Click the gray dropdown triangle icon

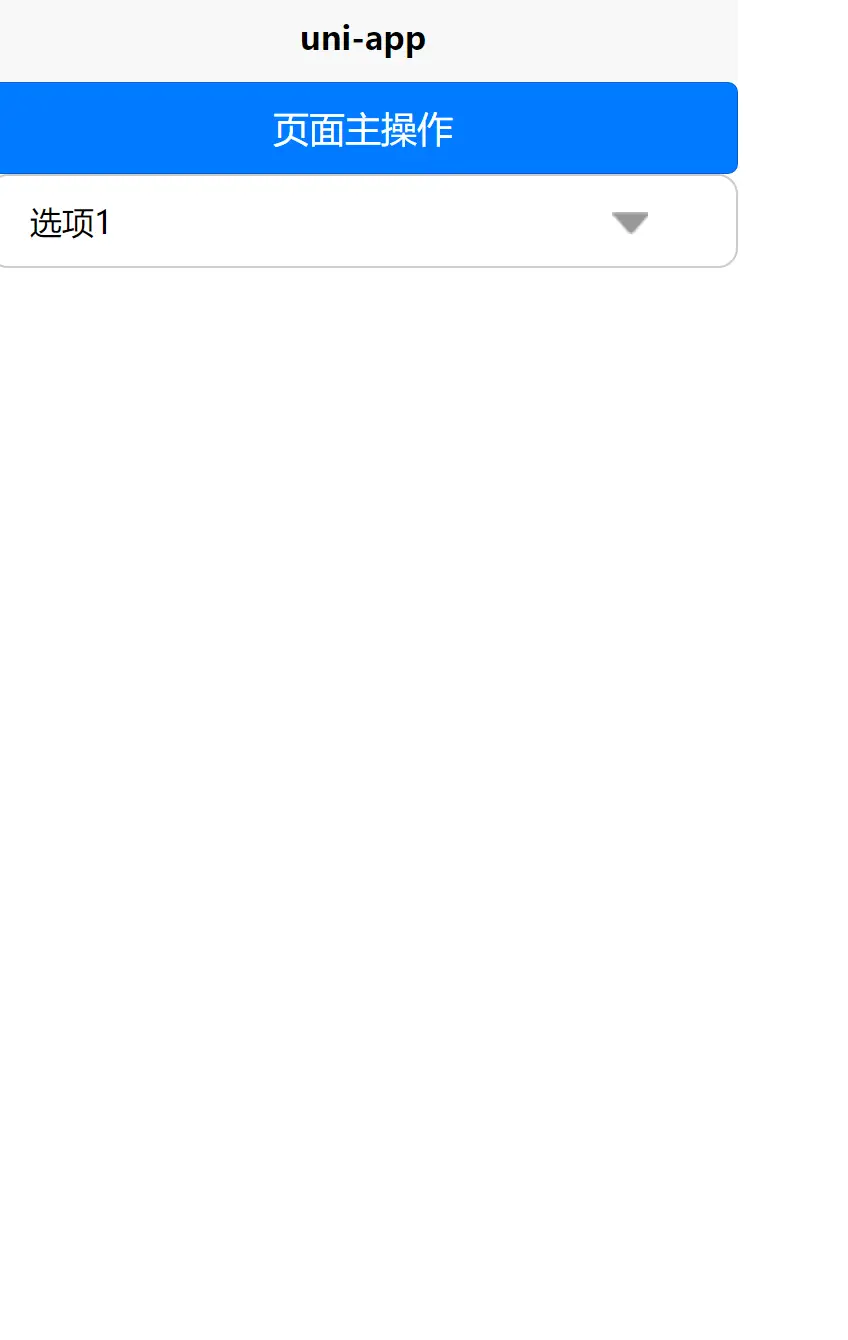630,223
